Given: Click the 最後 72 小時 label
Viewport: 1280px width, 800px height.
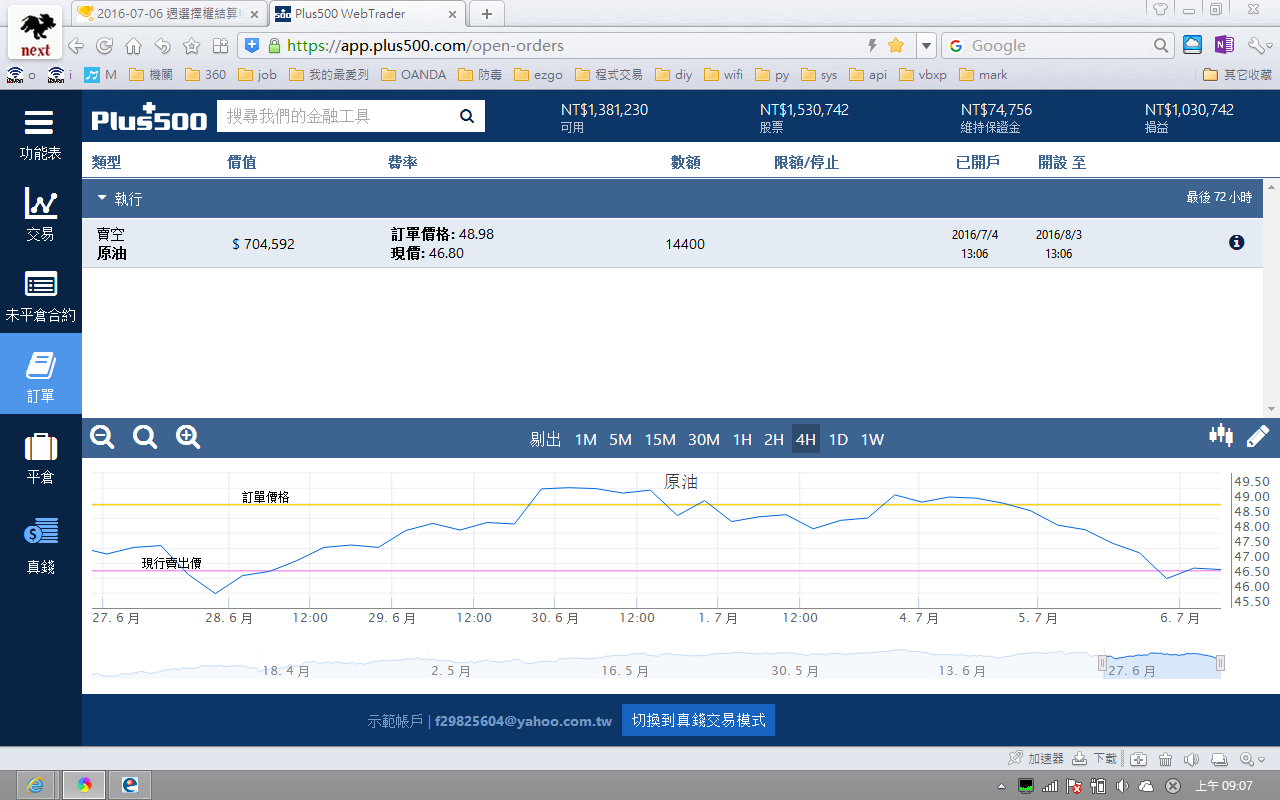Looking at the screenshot, I should click(1219, 198).
